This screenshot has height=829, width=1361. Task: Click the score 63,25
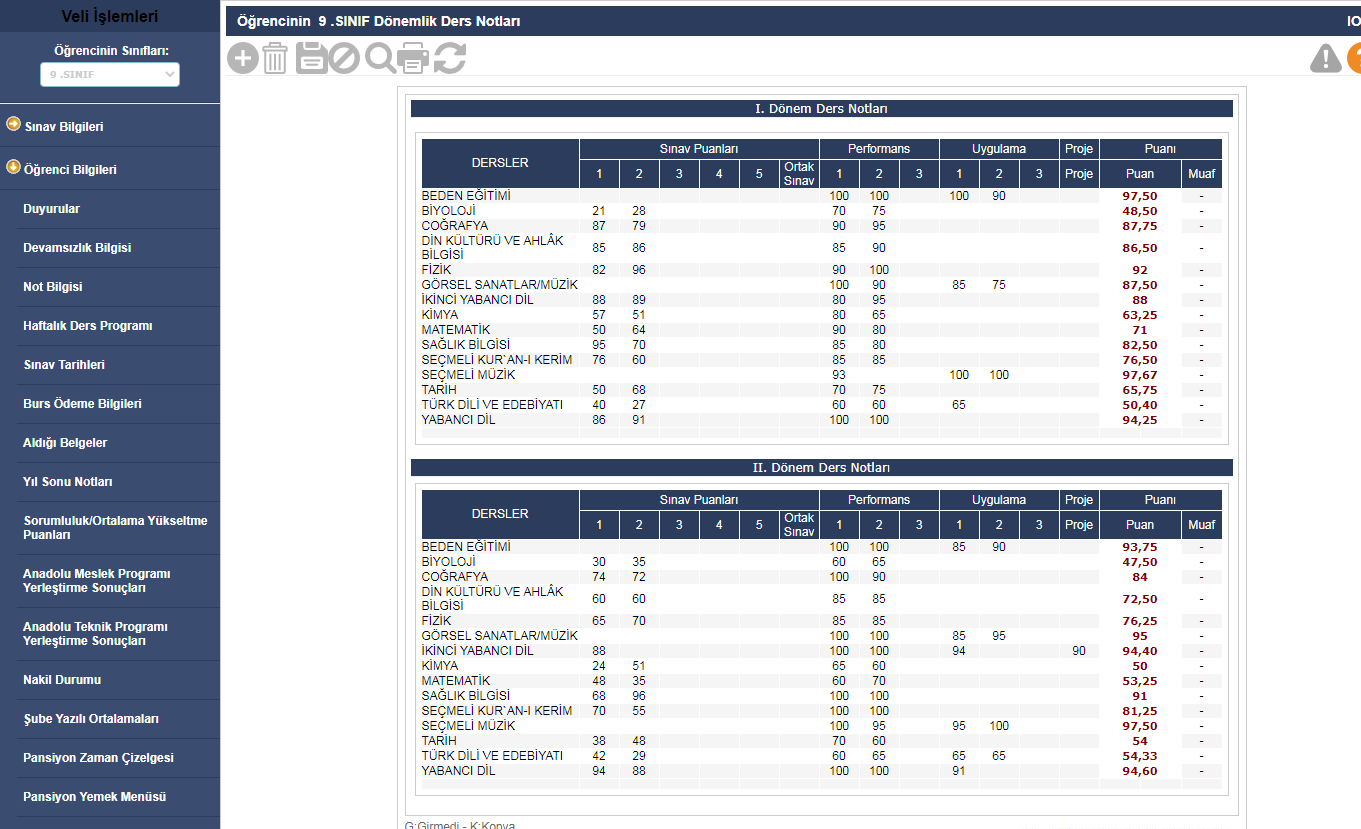pos(1140,315)
